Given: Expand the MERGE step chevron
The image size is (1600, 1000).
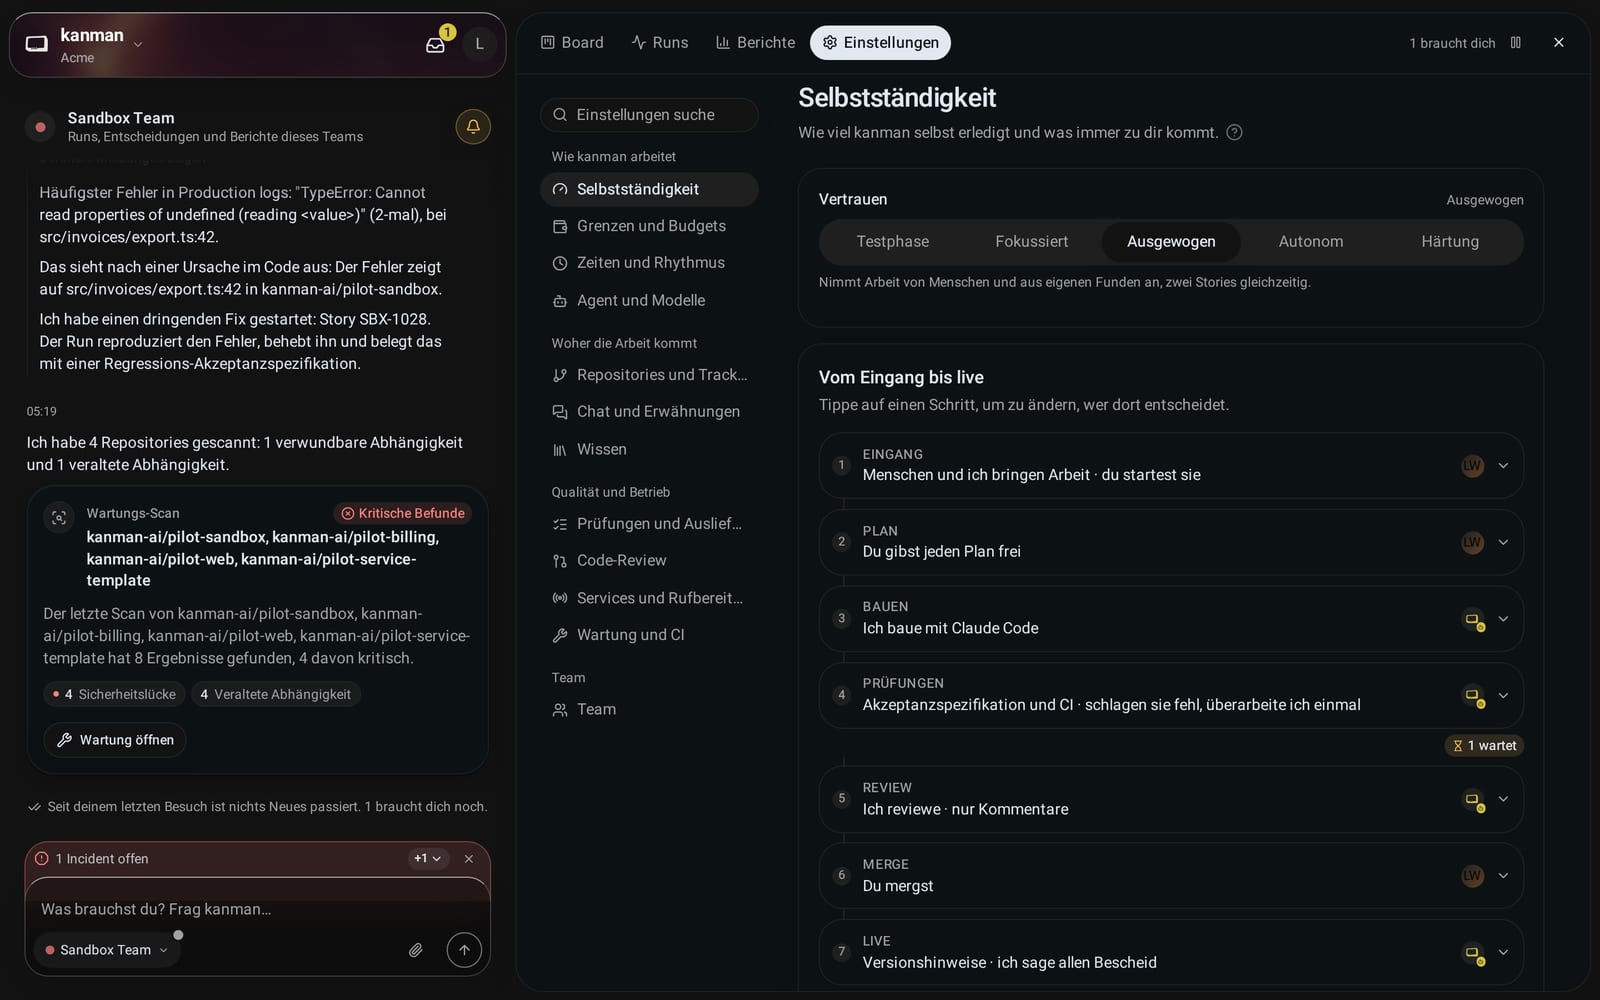Looking at the screenshot, I should tap(1503, 876).
